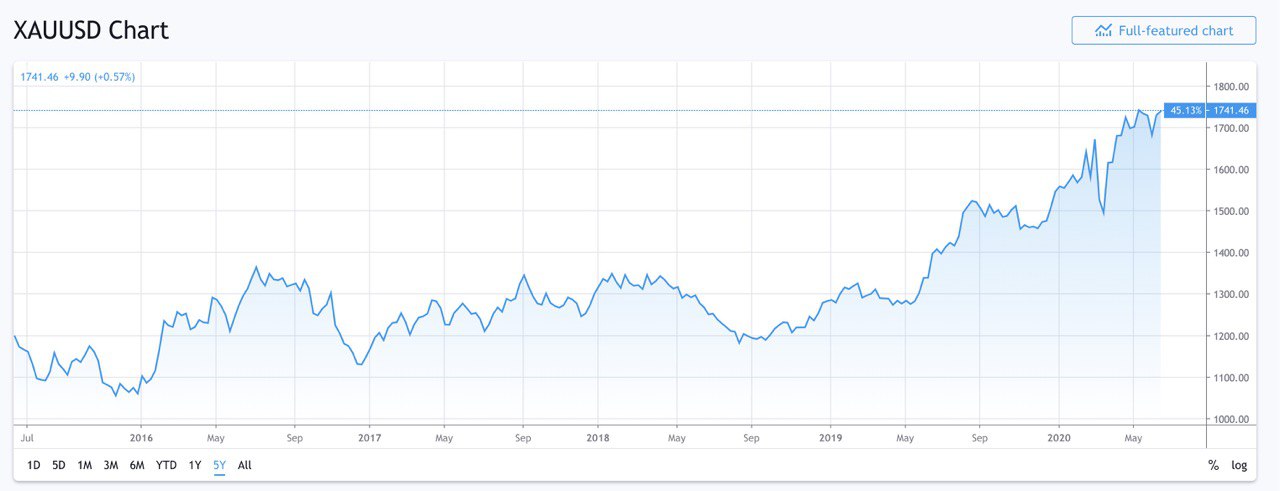
Task: Select the 1M time range
Action: [x=85, y=465]
